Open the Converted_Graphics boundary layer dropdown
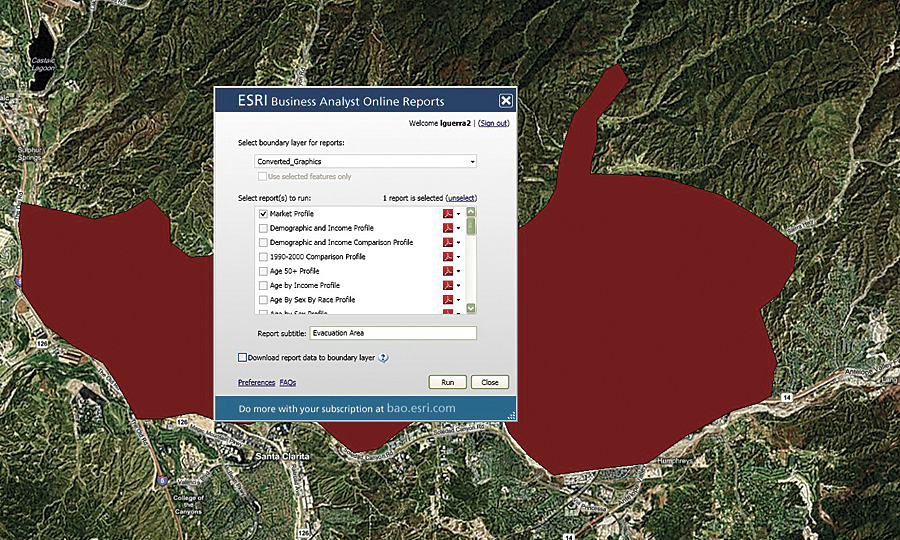This screenshot has height=540, width=900. [365, 161]
